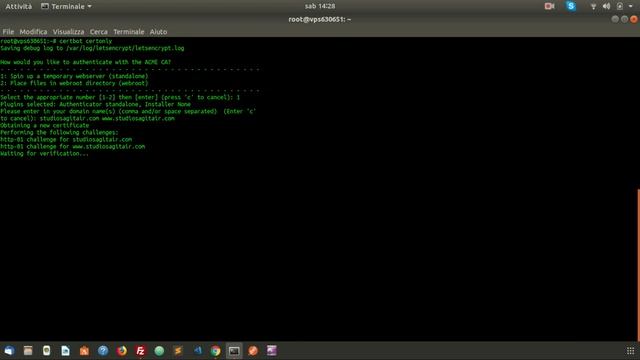Expand the Terminale app menu in top panel
This screenshot has width=640, height=360.
point(66,7)
